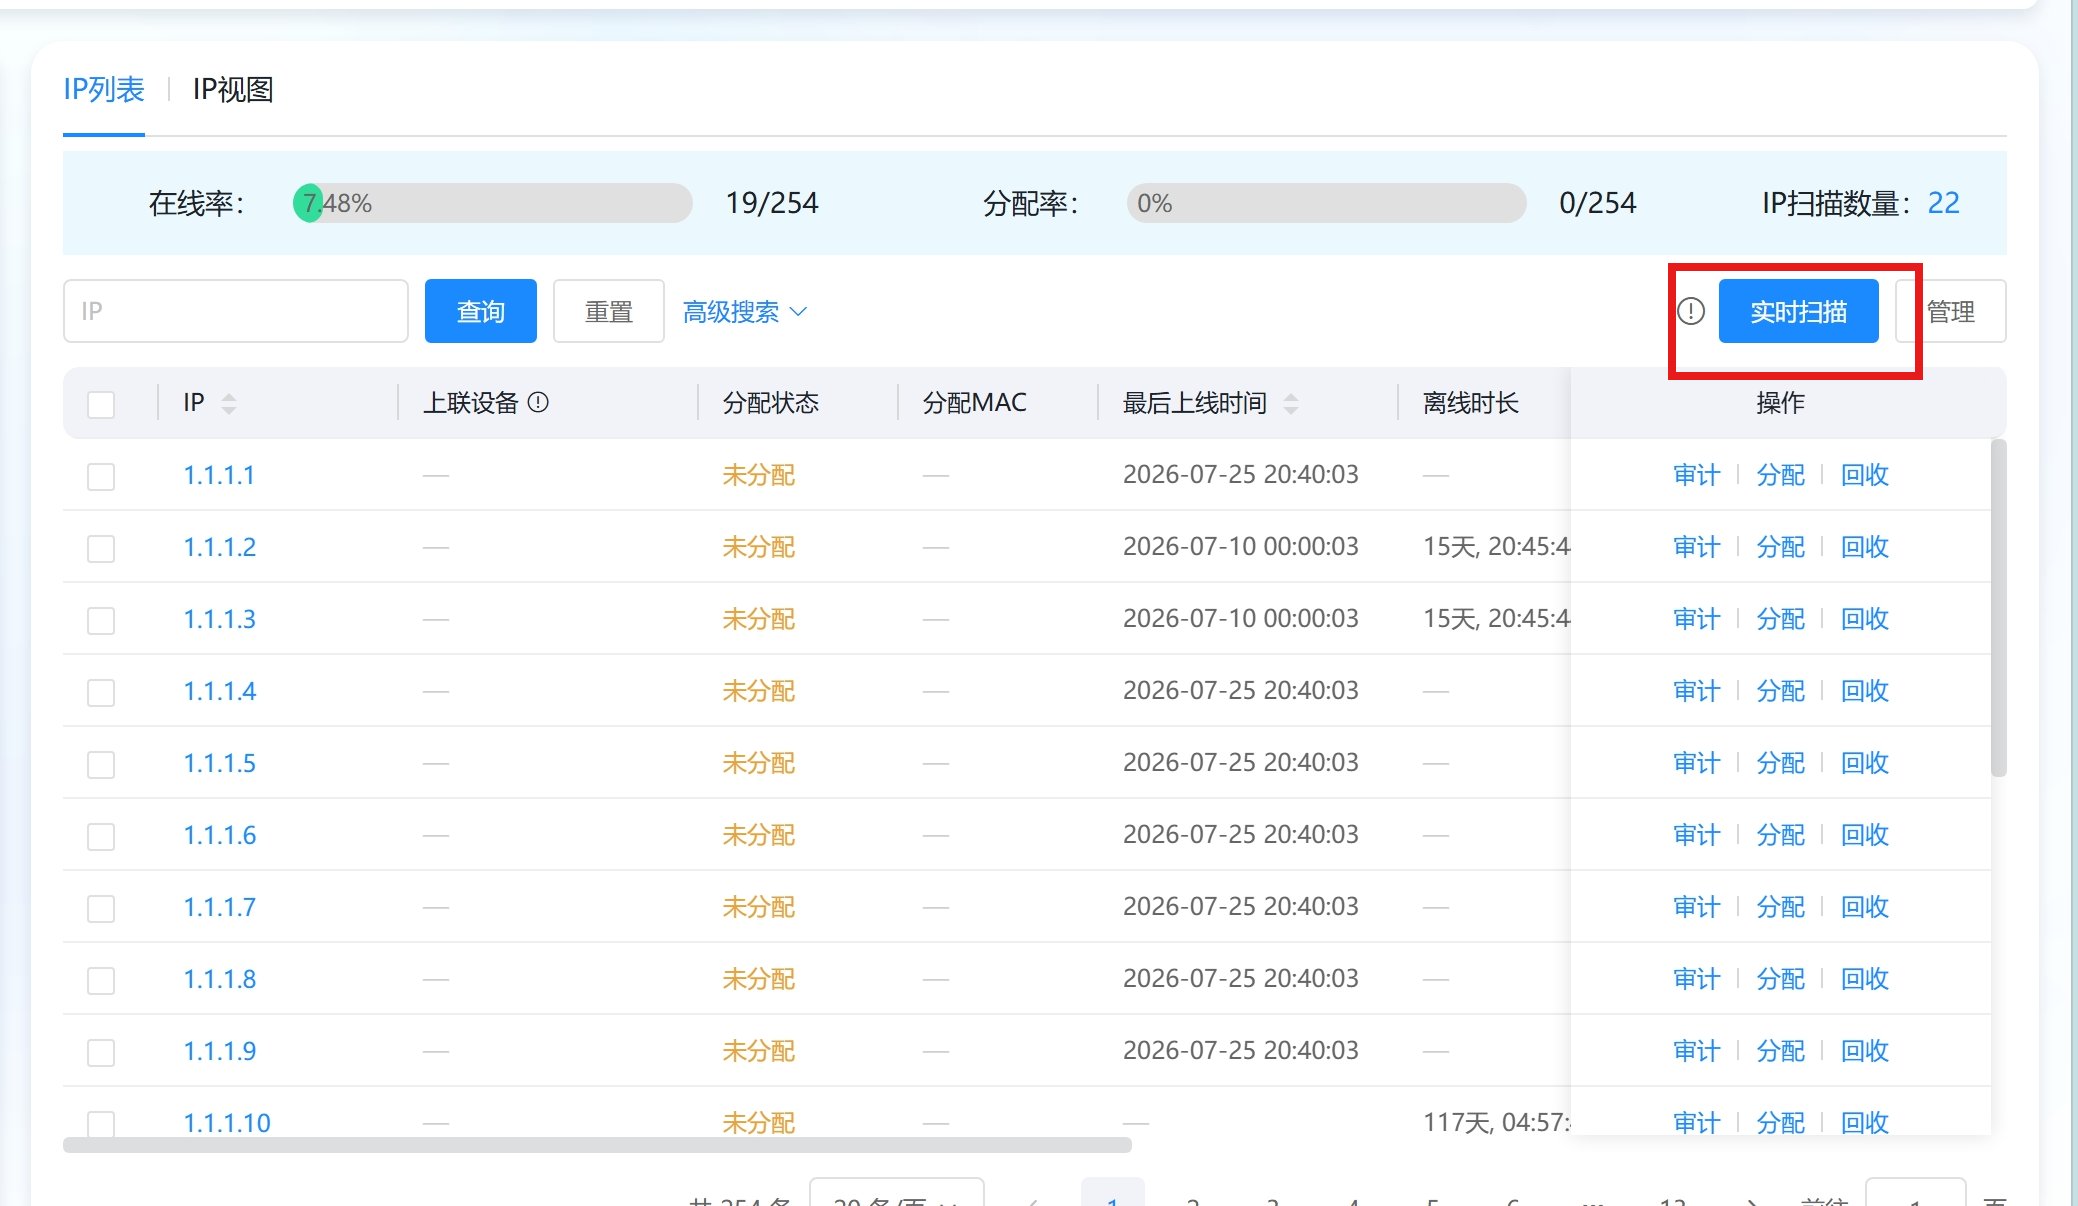Click offline duration of row 1.1.1.2
The width and height of the screenshot is (2078, 1206).
coord(1497,547)
